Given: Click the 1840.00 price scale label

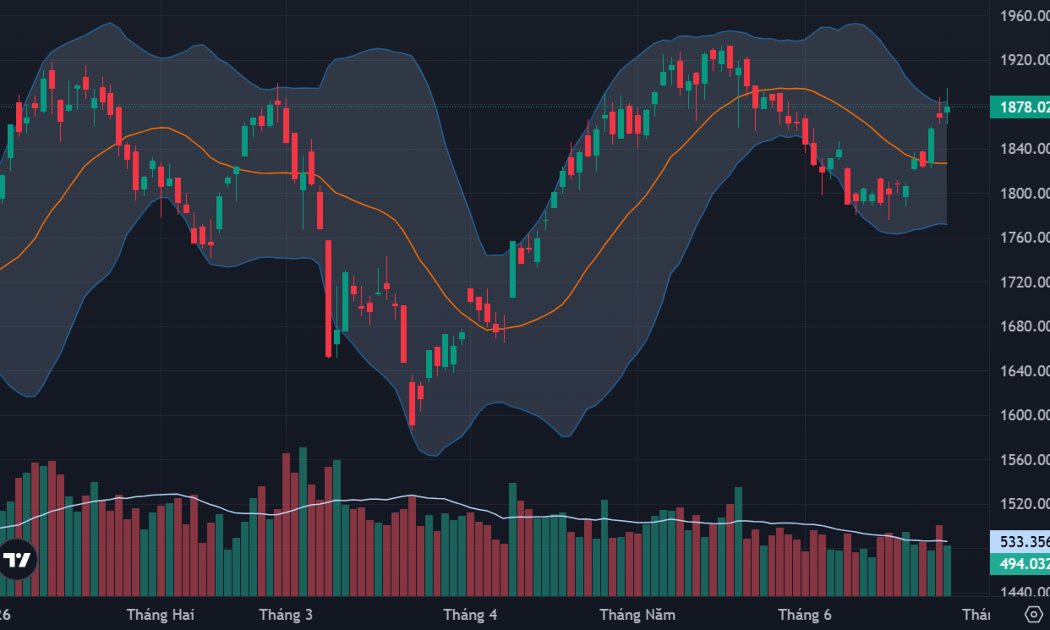Looking at the screenshot, I should point(1025,149).
